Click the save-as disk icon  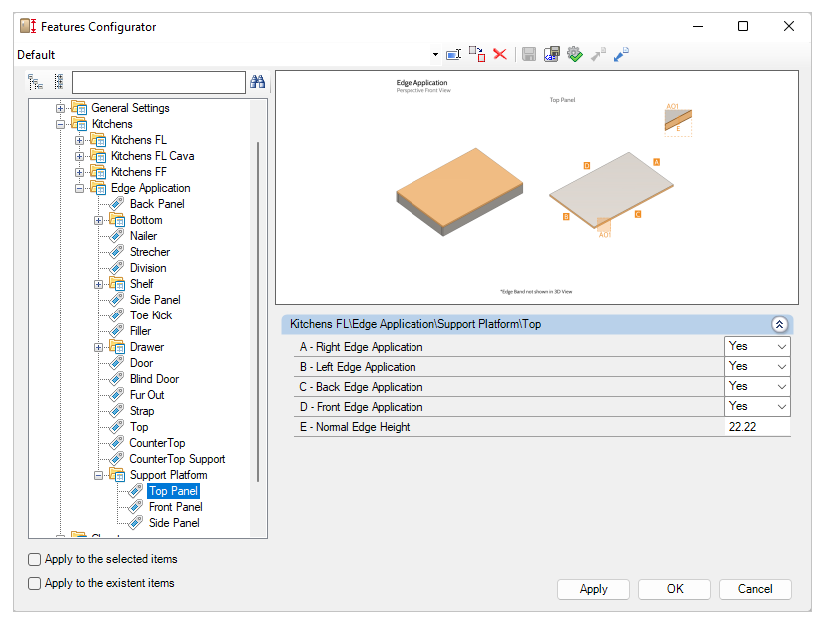pyautogui.click(x=551, y=54)
